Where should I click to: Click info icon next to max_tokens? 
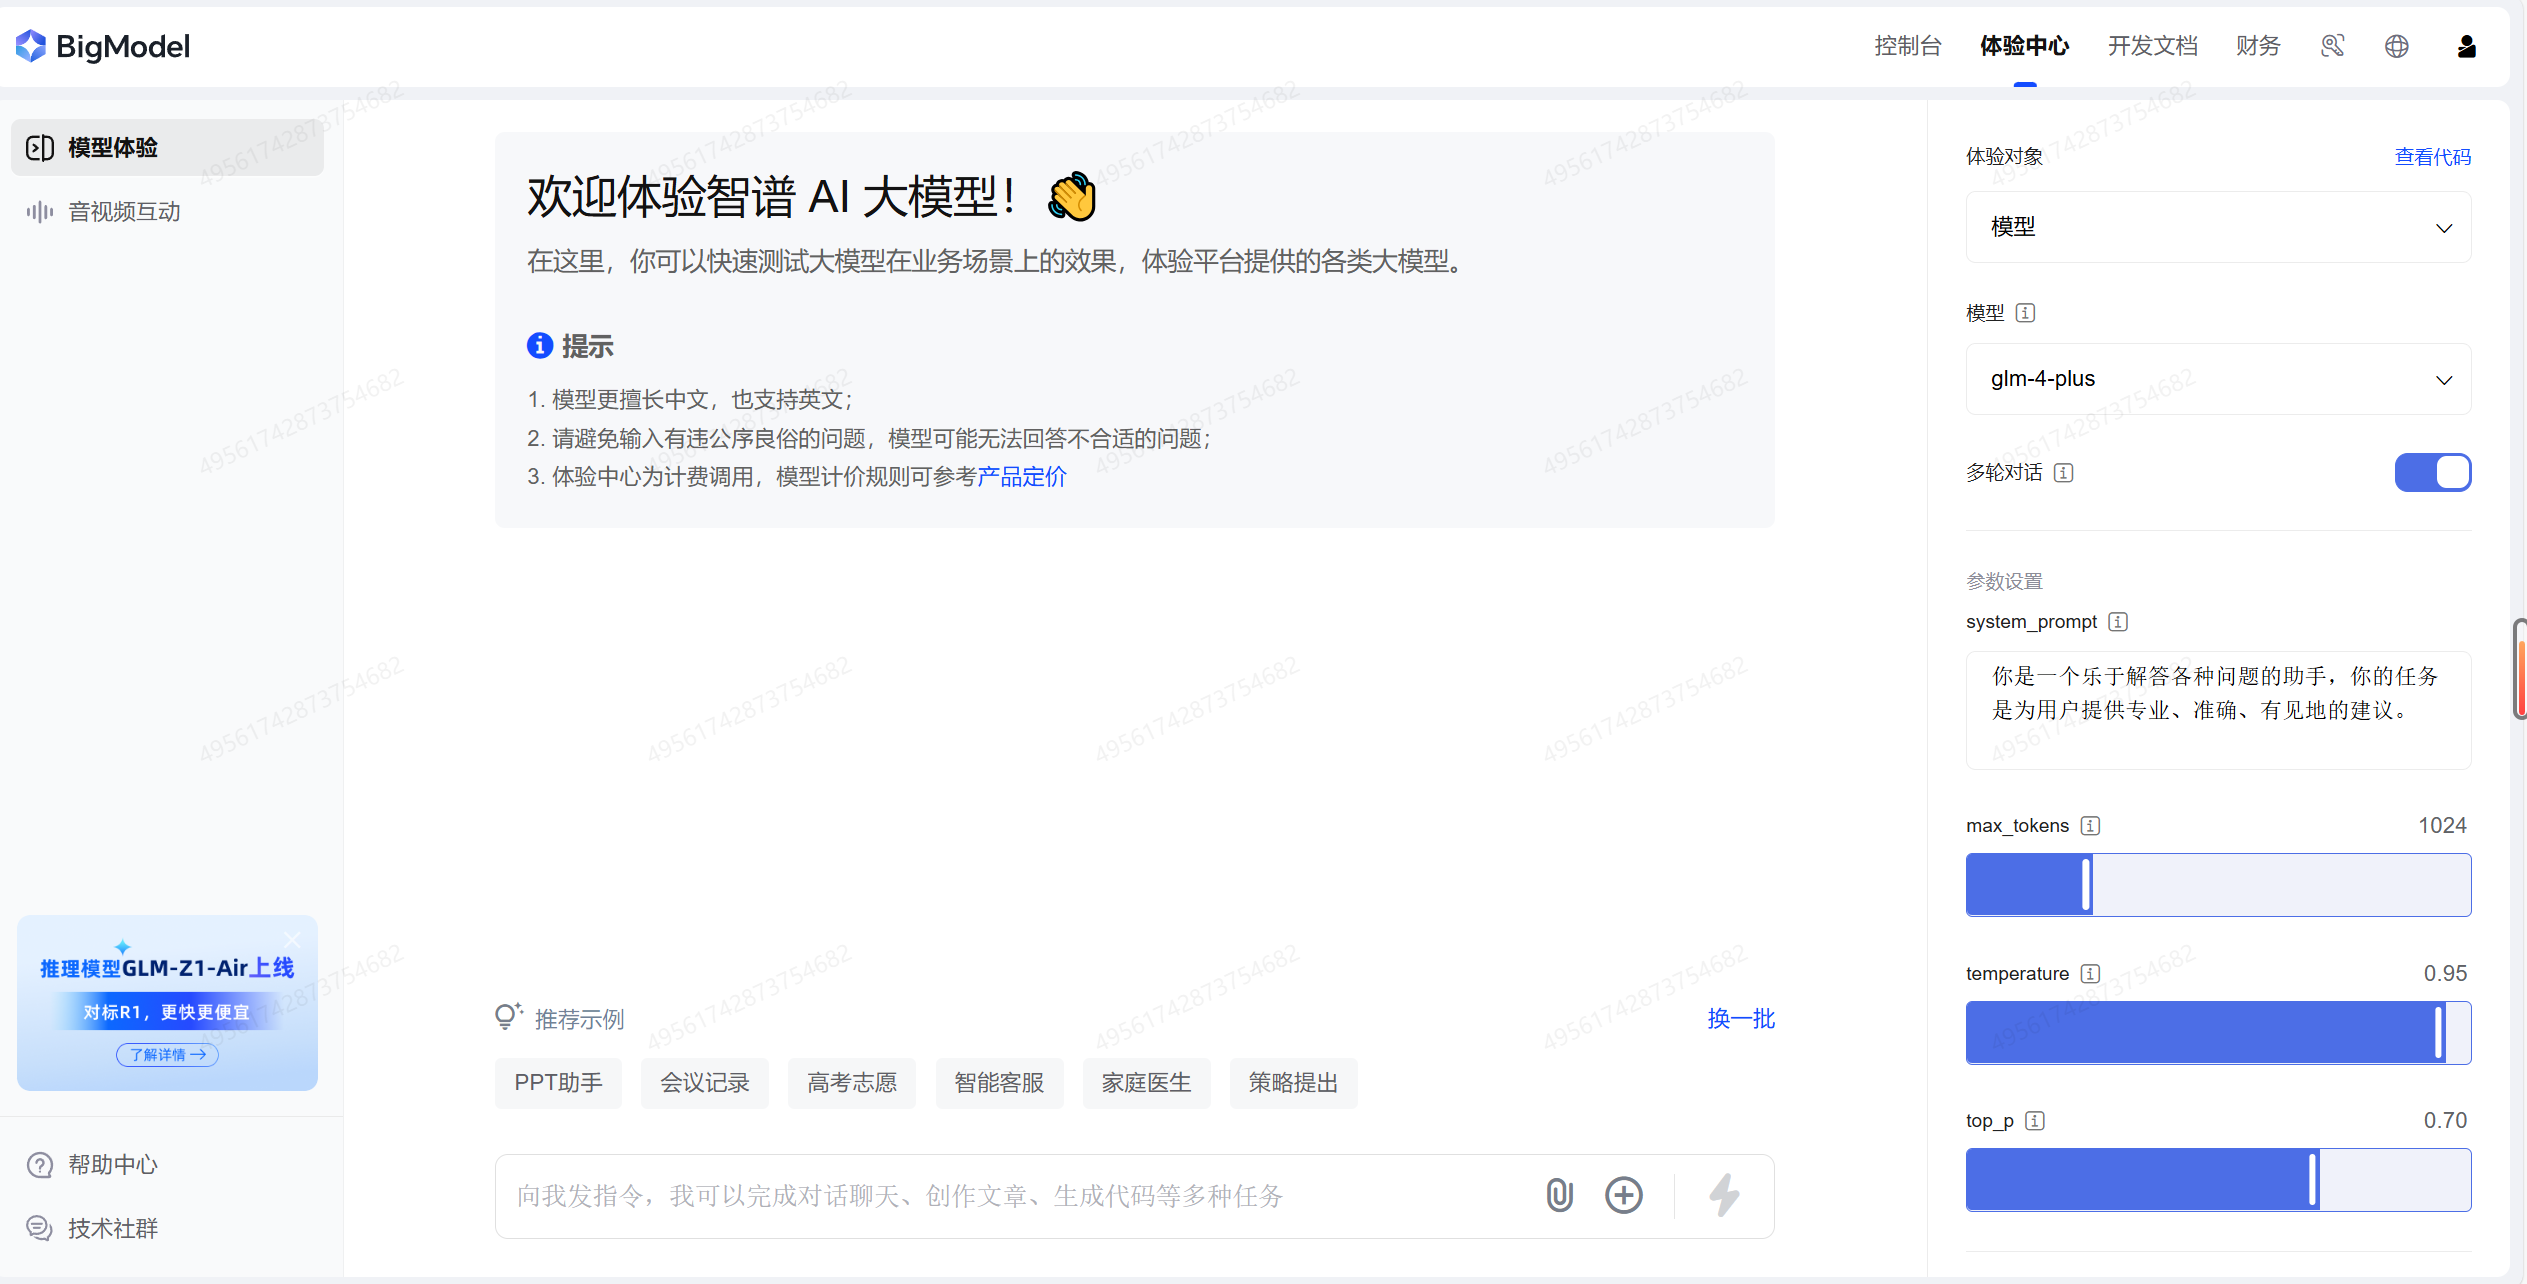[x=2090, y=826]
